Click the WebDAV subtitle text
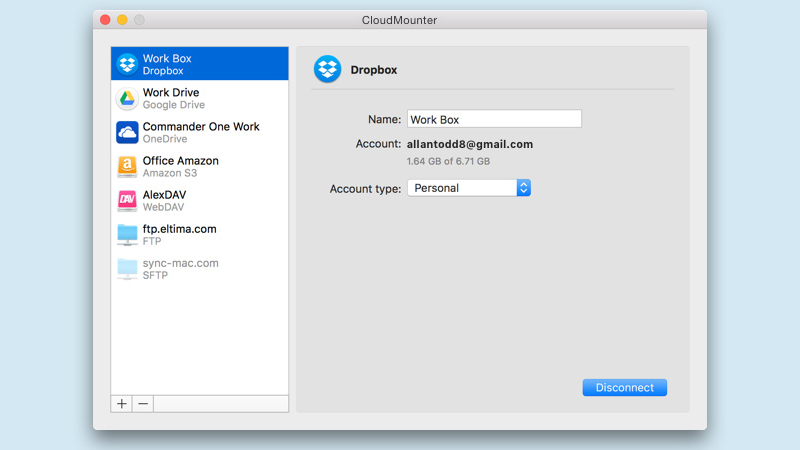Image resolution: width=800 pixels, height=450 pixels. pyautogui.click(x=163, y=207)
